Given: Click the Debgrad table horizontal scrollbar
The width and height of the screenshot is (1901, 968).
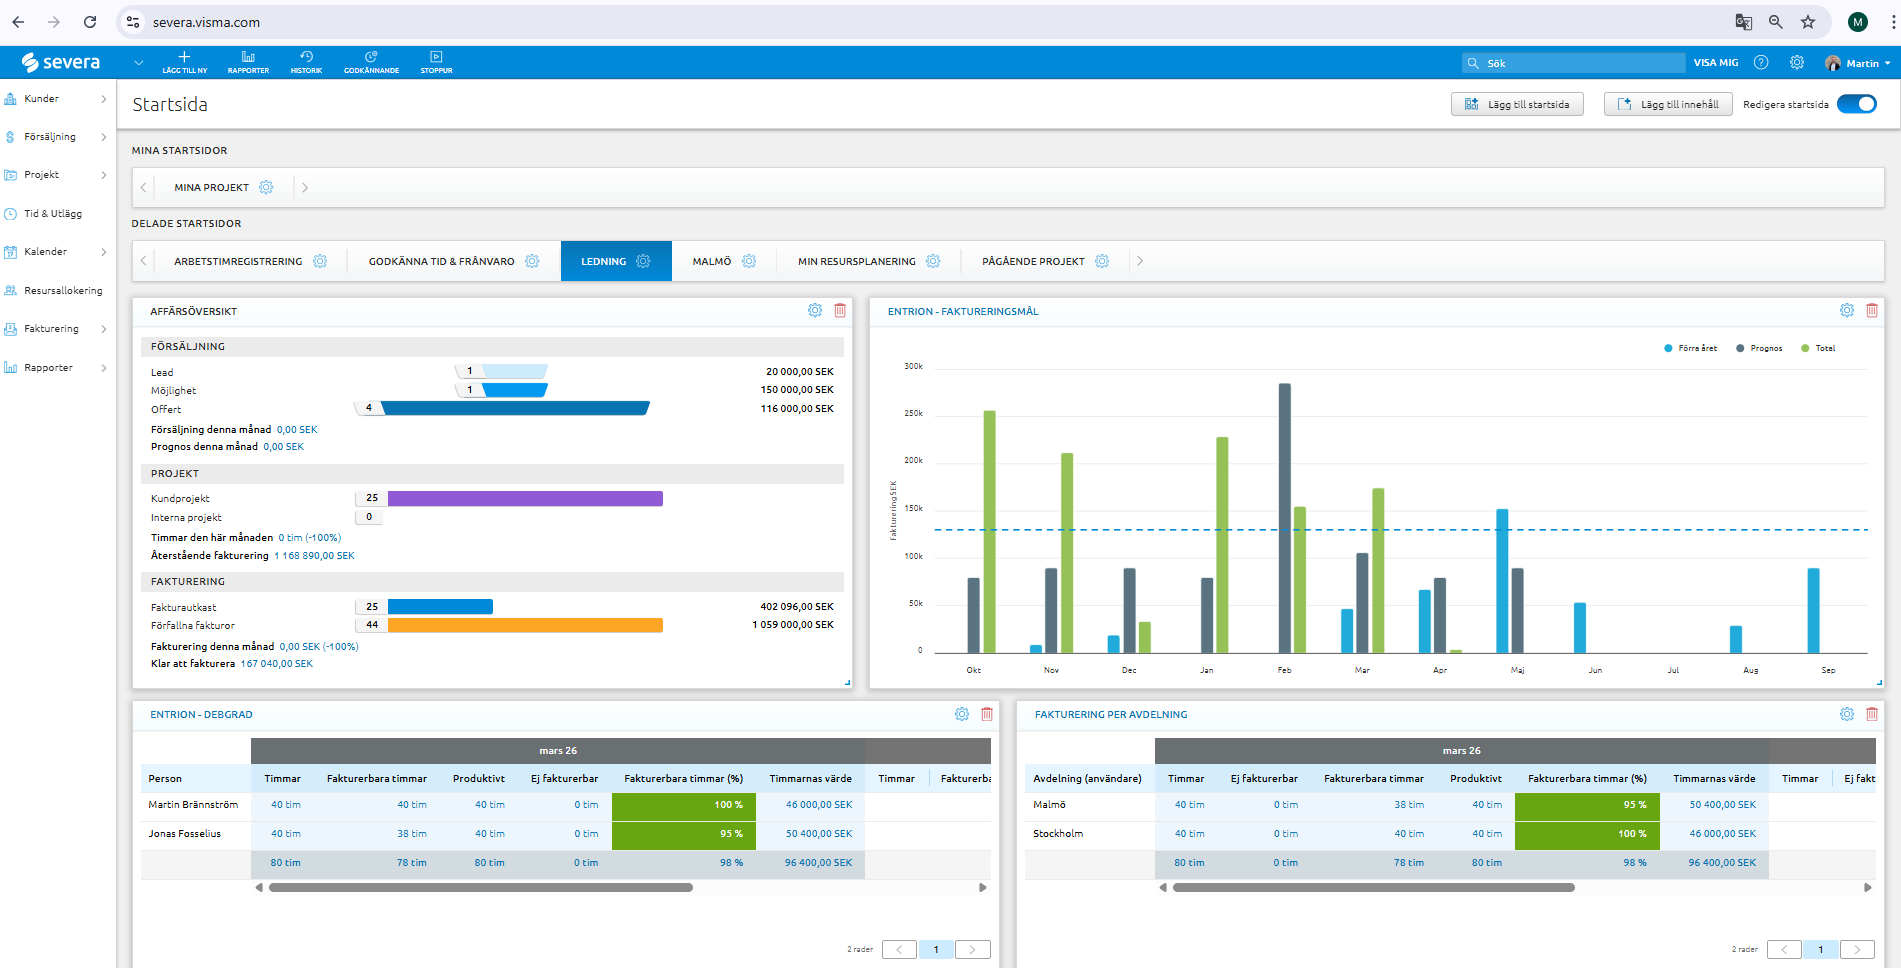Looking at the screenshot, I should click(481, 887).
